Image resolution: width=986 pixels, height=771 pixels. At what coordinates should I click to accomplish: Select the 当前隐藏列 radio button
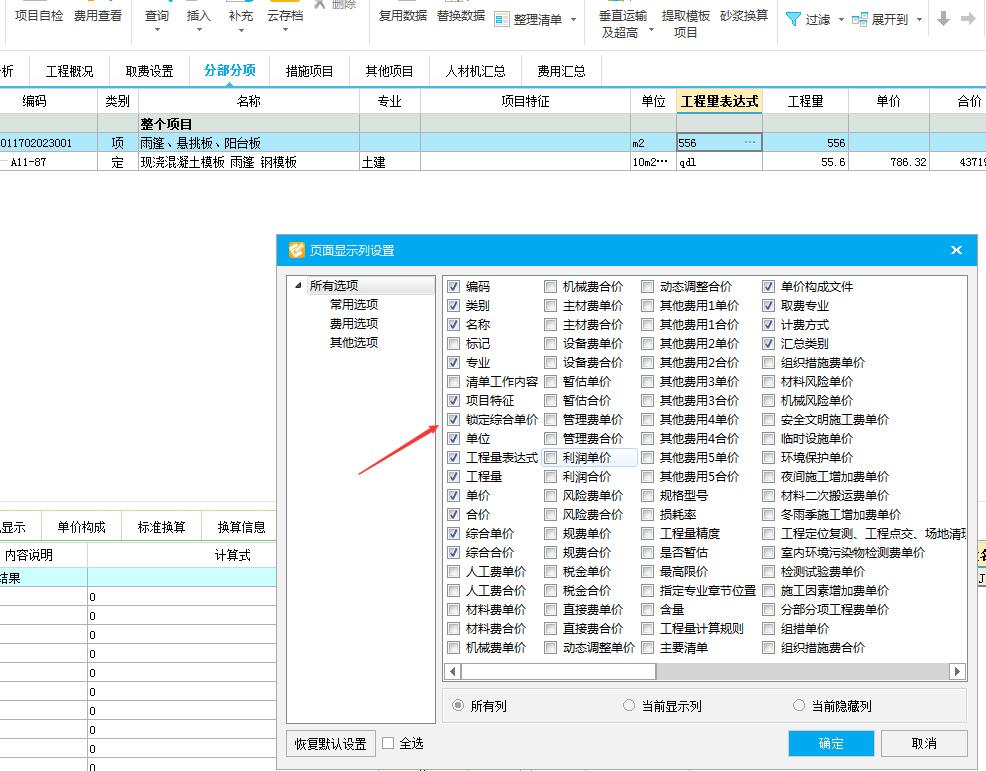(x=799, y=706)
